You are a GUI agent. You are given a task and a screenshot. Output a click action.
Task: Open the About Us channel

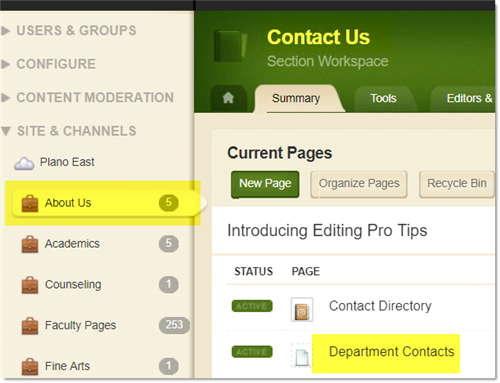(68, 203)
